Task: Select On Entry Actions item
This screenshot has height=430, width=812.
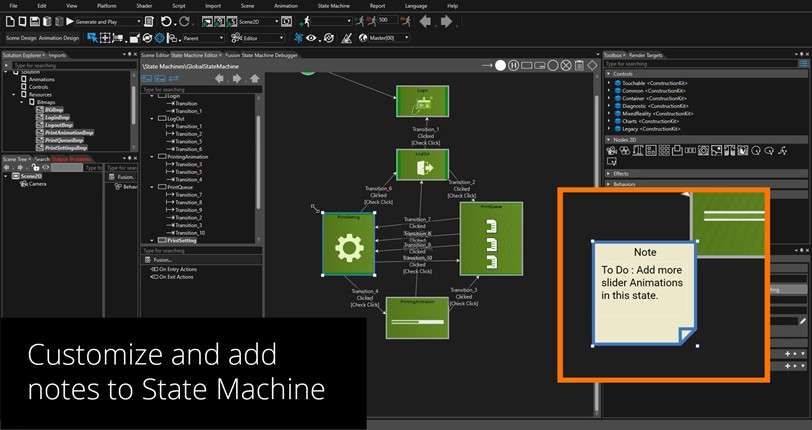Action: click(179, 270)
